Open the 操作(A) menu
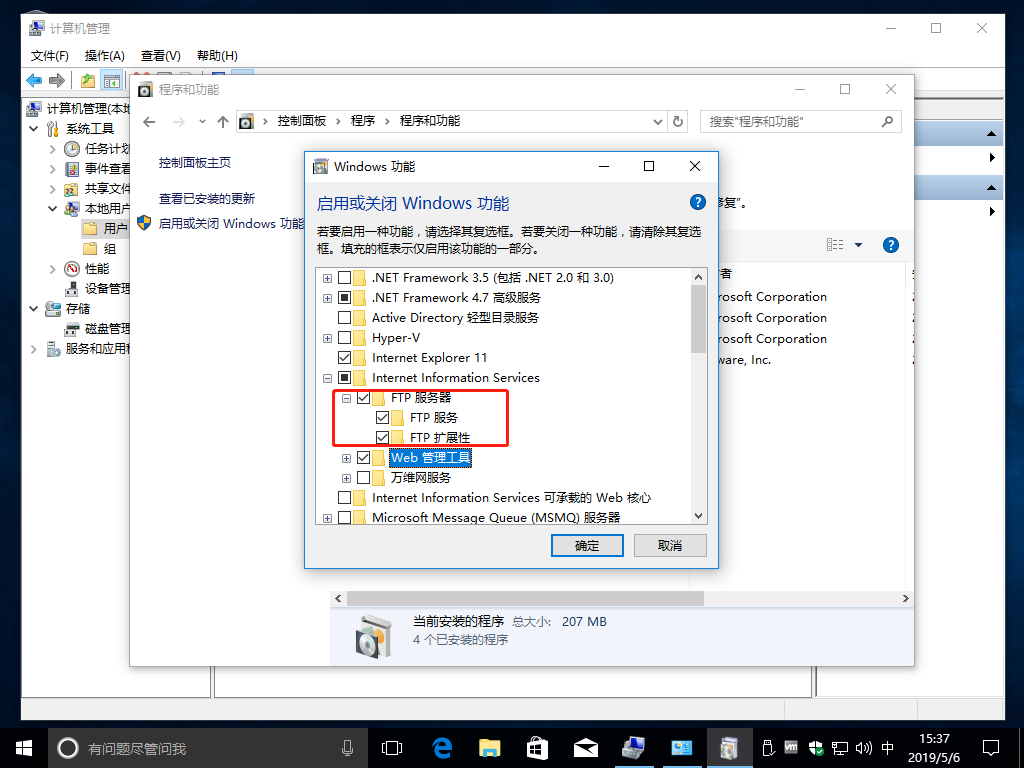 pos(104,56)
